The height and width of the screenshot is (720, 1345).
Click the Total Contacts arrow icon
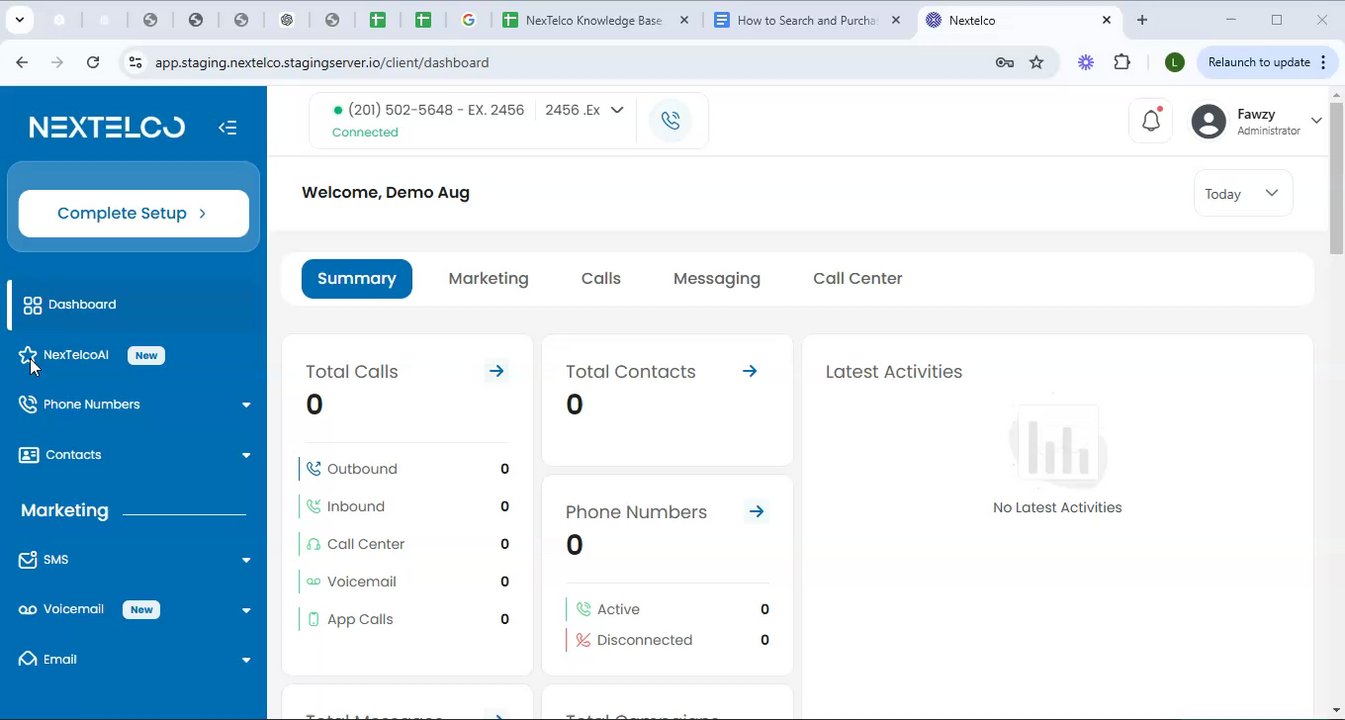pos(749,371)
